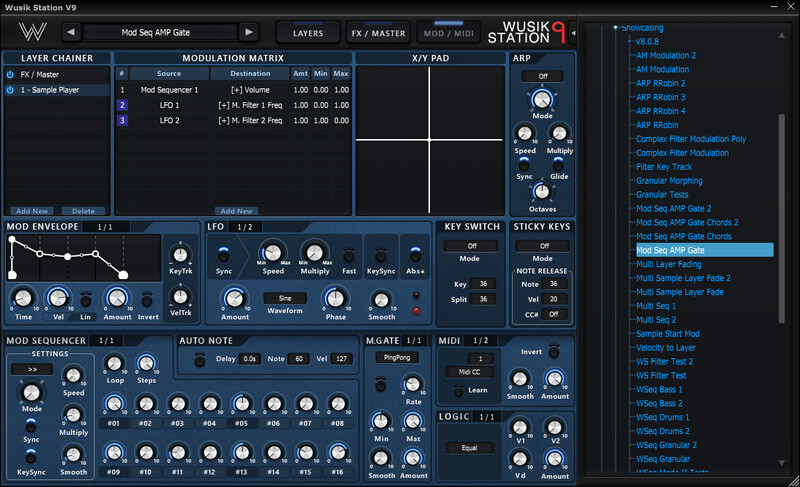
Task: Click Add New in Modulation Matrix
Action: [236, 211]
